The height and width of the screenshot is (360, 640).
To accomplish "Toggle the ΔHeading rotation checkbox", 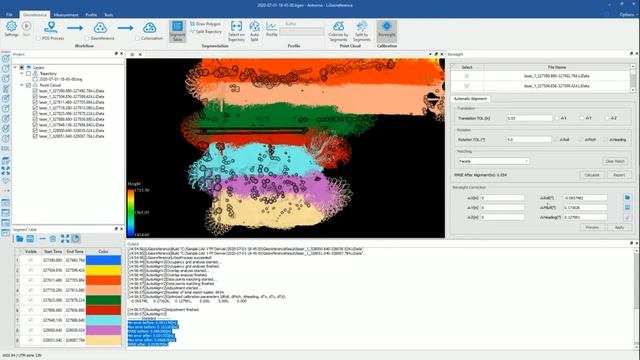I will click(605, 140).
